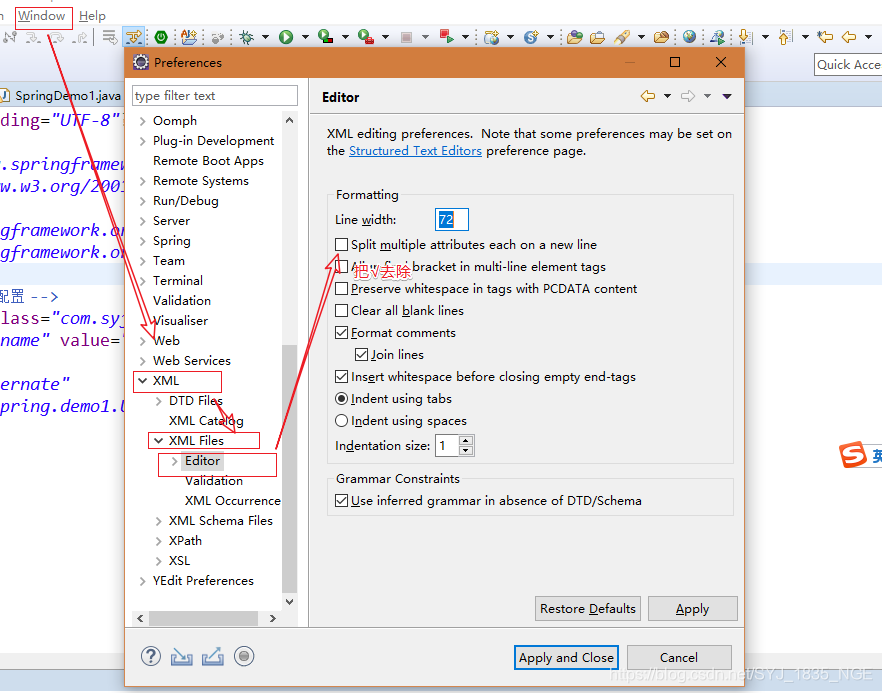Click the Apply and Close button
This screenshot has width=882, height=693.
coord(566,657)
